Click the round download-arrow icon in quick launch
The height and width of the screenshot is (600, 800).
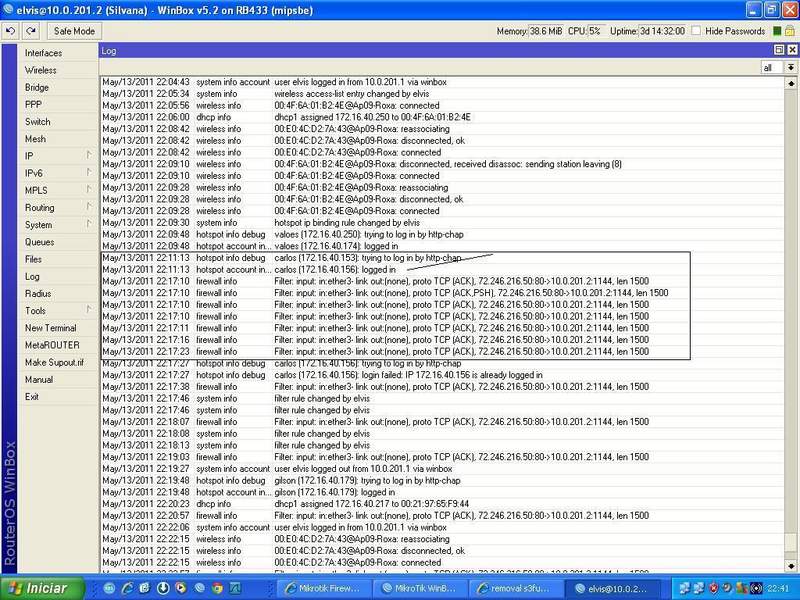(163, 588)
